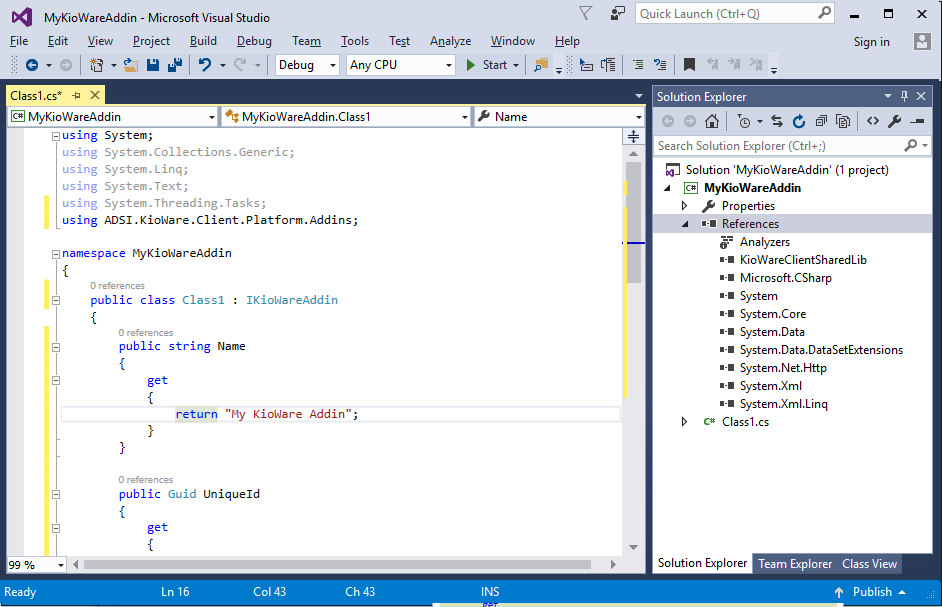Click the Solution Explorer pin icon

[x=904, y=96]
